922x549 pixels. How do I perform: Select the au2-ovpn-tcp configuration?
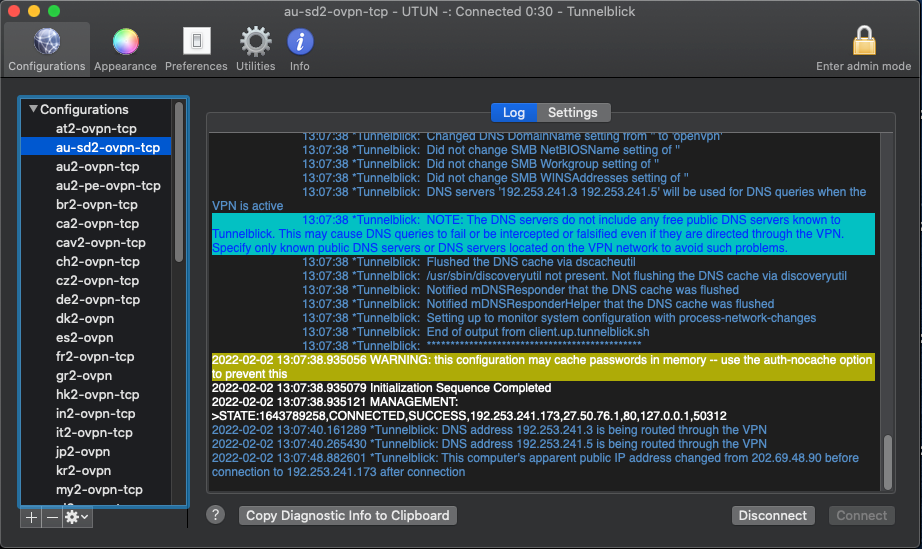coord(96,166)
